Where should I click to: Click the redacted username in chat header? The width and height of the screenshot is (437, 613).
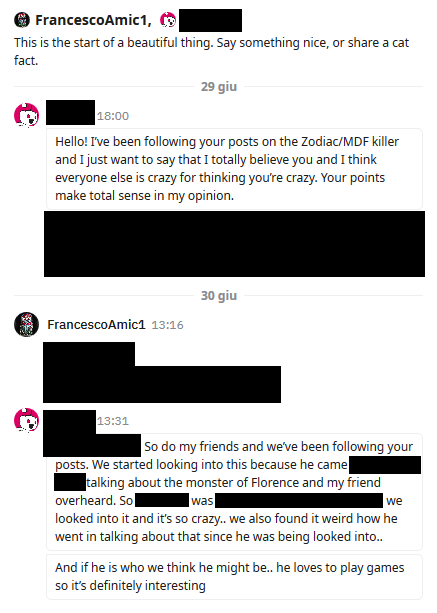point(210,20)
